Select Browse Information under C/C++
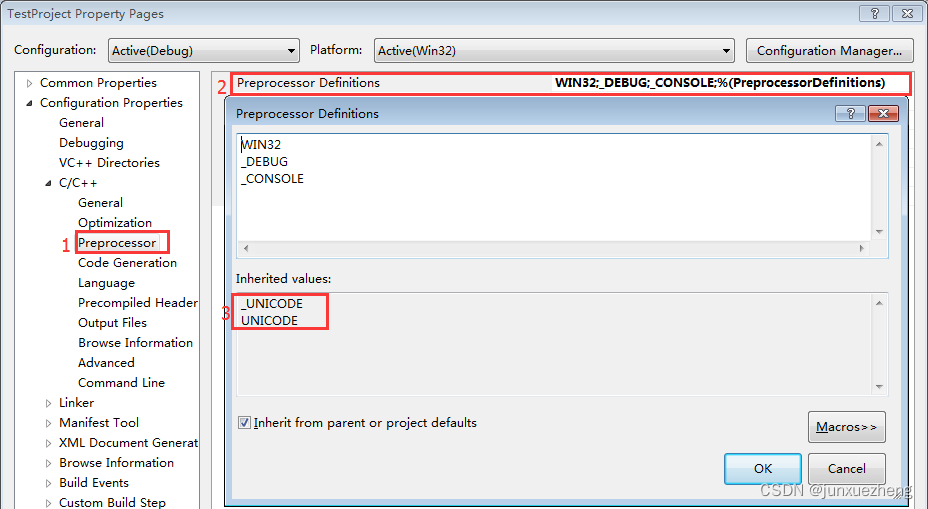928x509 pixels. point(136,343)
